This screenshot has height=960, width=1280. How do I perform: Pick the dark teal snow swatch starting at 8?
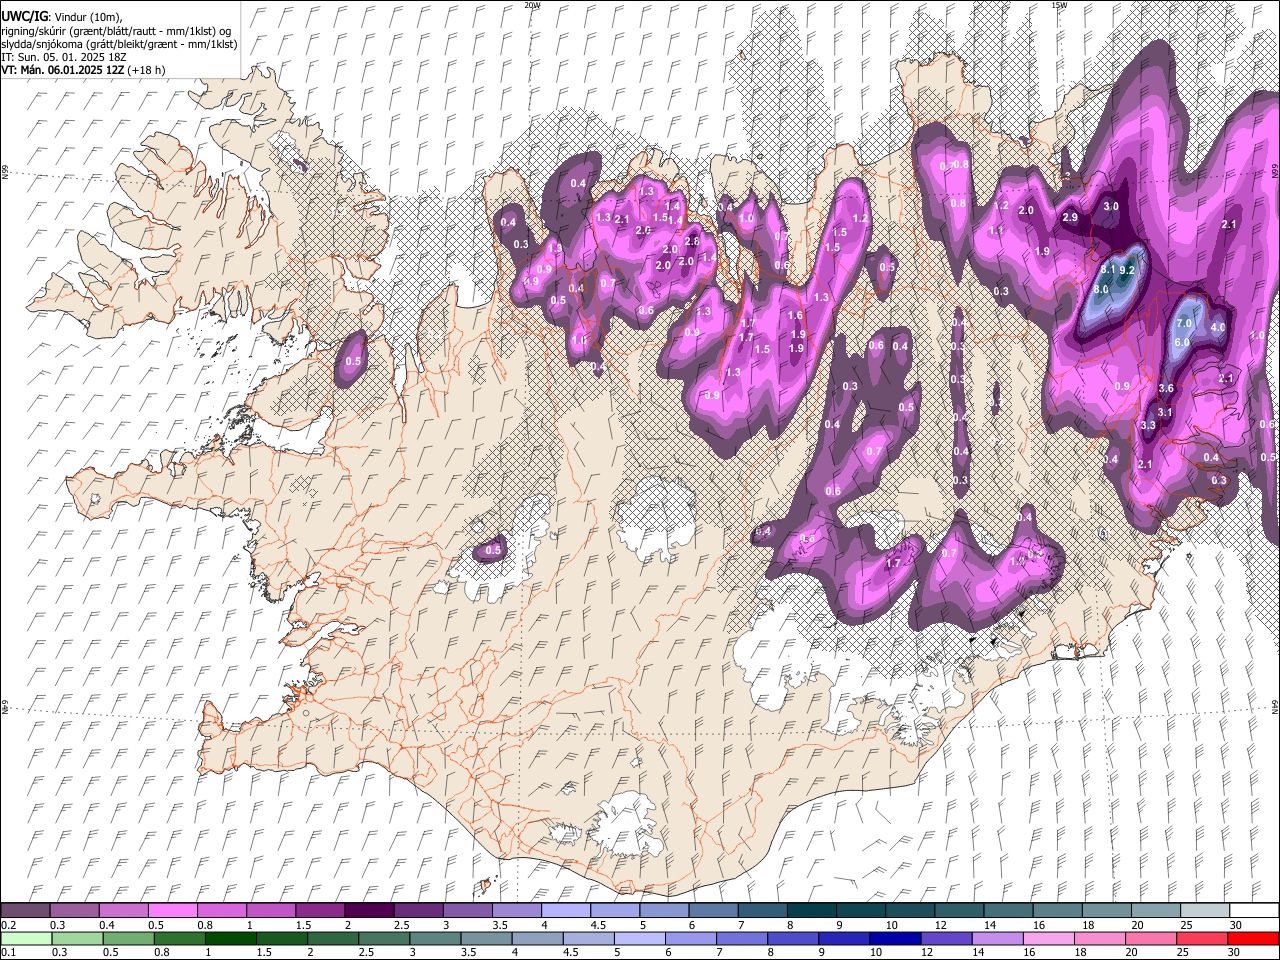(x=810, y=910)
